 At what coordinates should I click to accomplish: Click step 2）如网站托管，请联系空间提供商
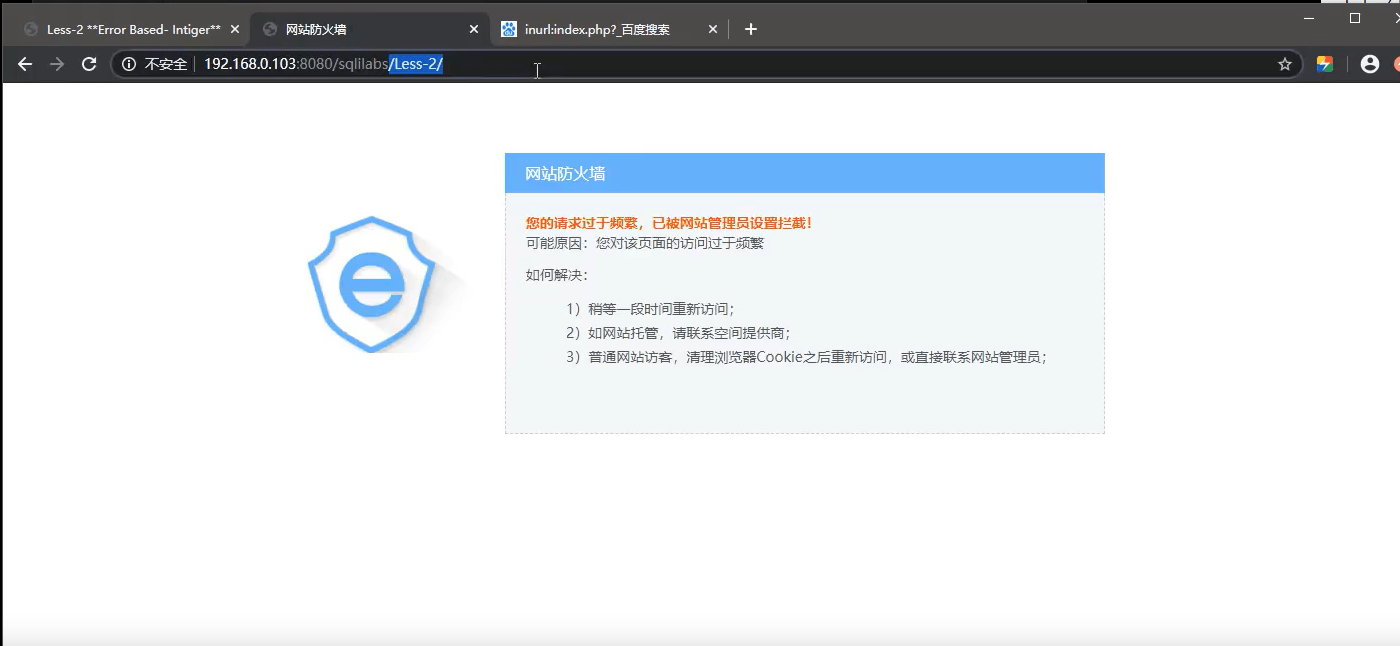pos(678,333)
